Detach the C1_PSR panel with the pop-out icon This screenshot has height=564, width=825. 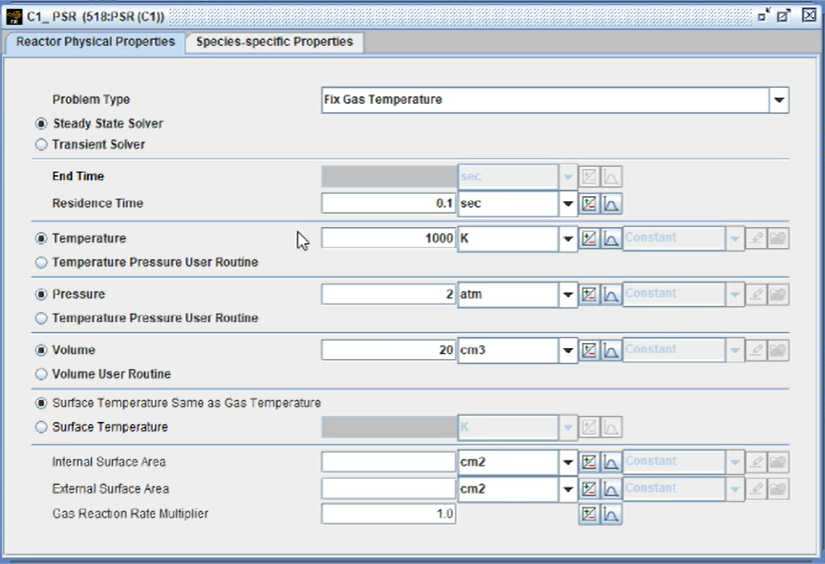tap(763, 15)
